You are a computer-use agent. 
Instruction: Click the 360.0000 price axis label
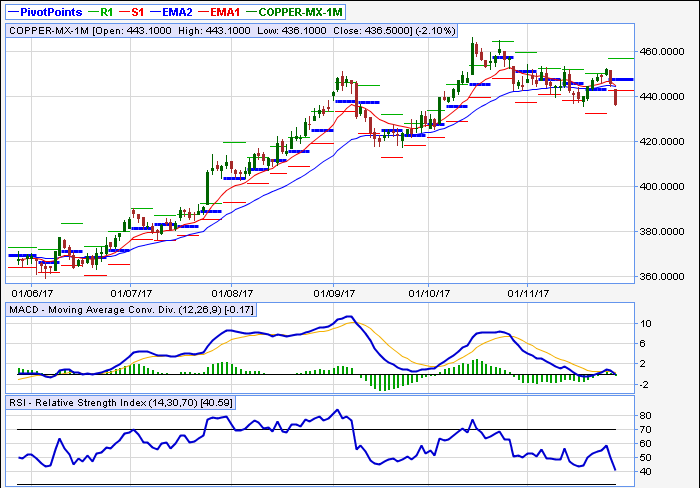[x=661, y=277]
